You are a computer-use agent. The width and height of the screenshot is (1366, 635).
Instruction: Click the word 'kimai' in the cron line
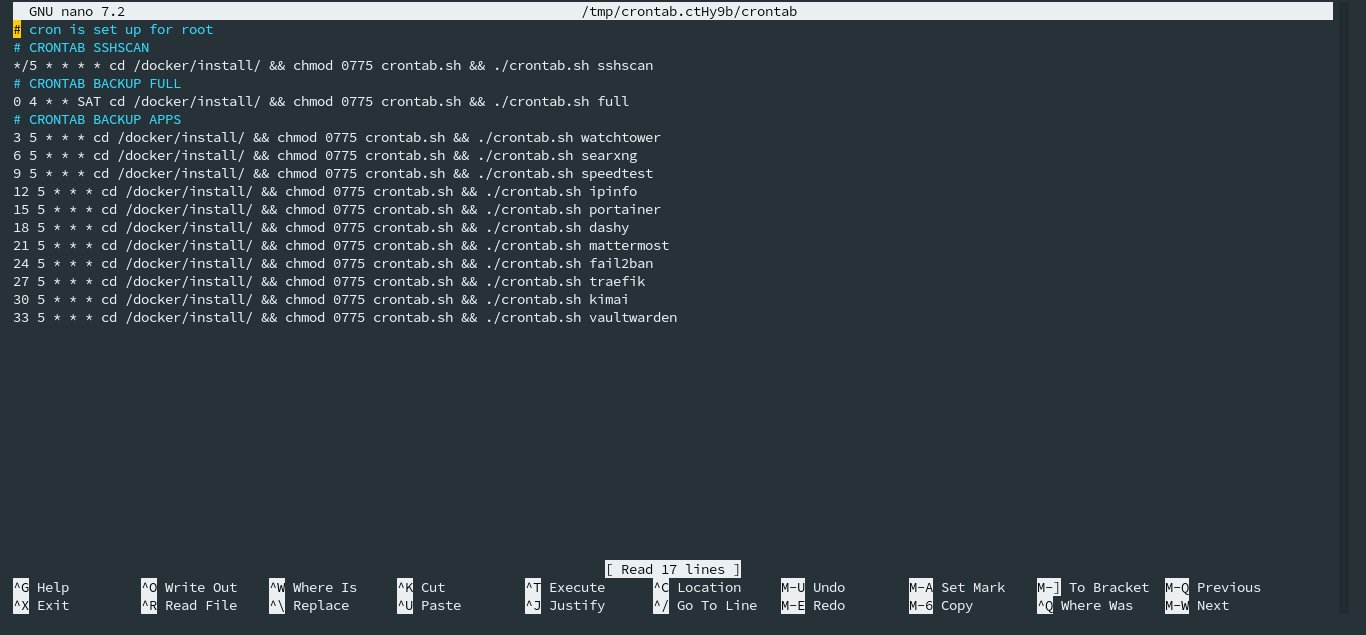click(609, 299)
